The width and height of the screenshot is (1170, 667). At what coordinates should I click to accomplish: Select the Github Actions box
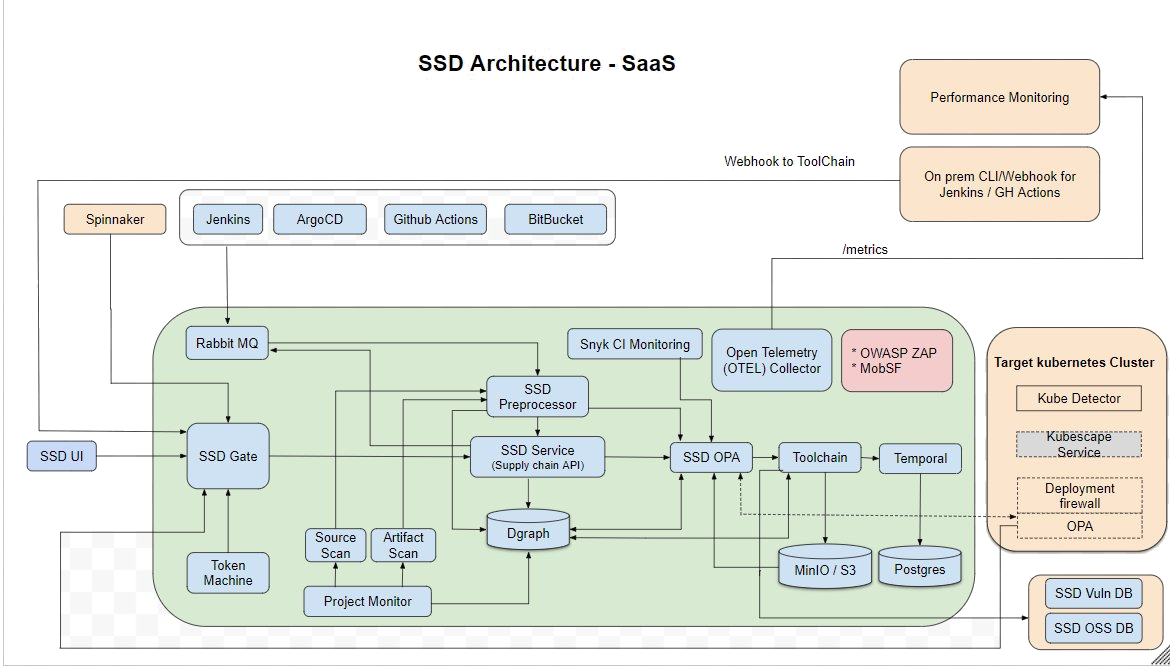tap(435, 219)
